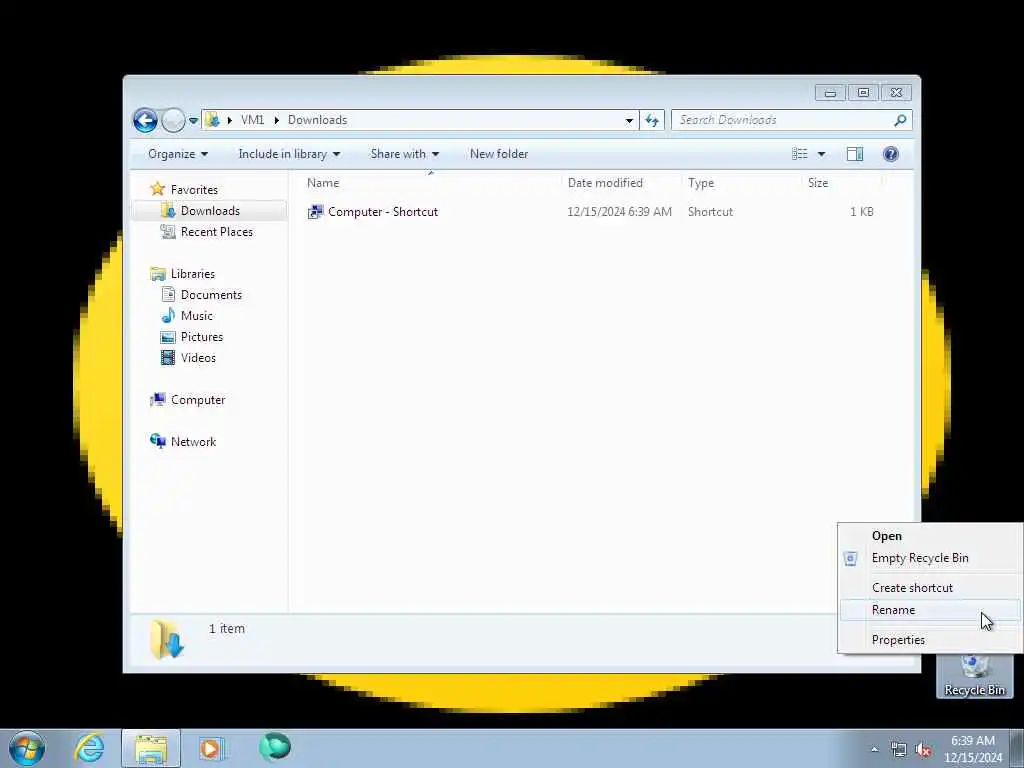Open Explorer Help icon
The image size is (1024, 768).
coord(891,154)
